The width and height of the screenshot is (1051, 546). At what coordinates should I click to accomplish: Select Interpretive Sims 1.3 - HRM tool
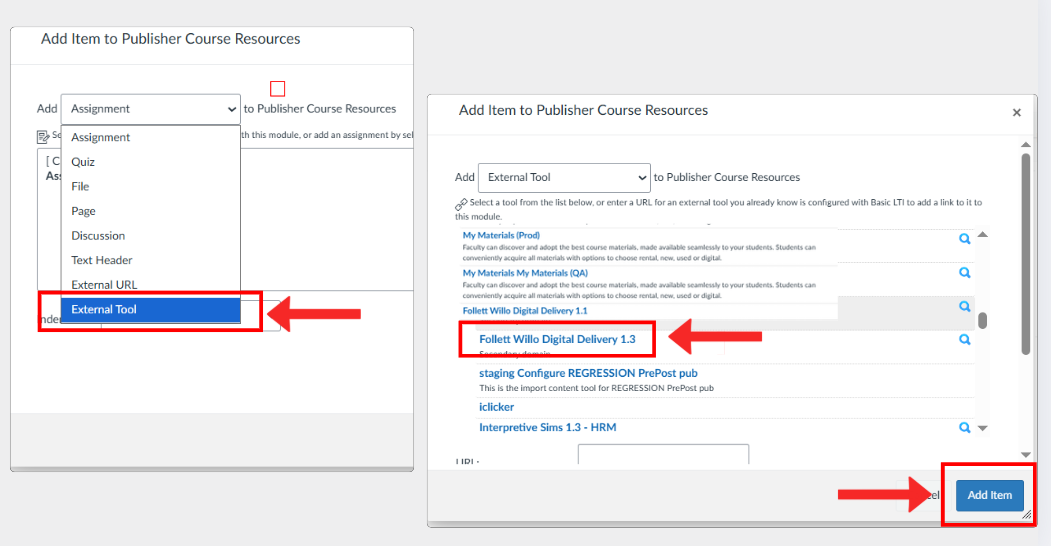(547, 427)
